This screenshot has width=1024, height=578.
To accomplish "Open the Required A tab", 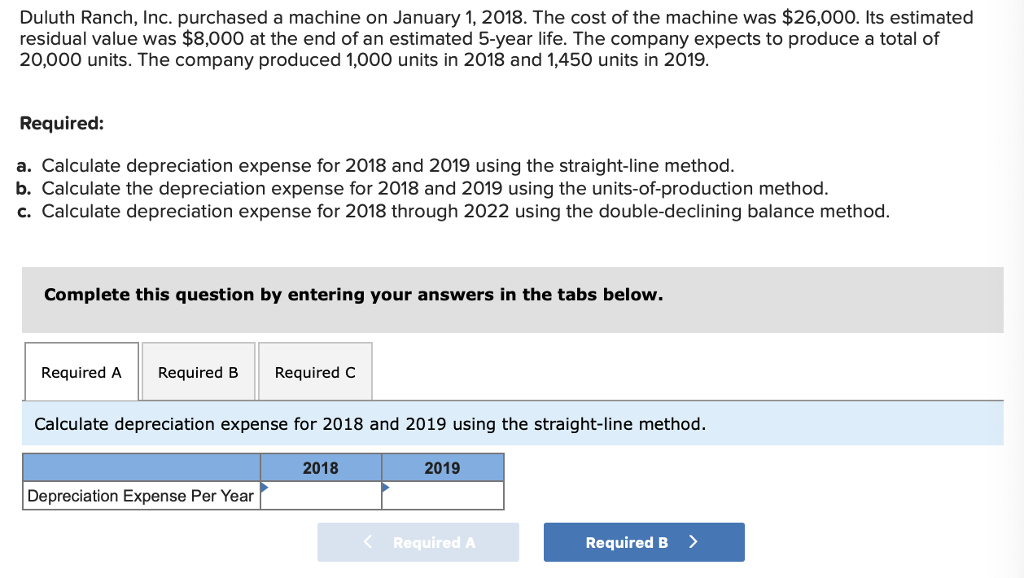I will (81, 372).
